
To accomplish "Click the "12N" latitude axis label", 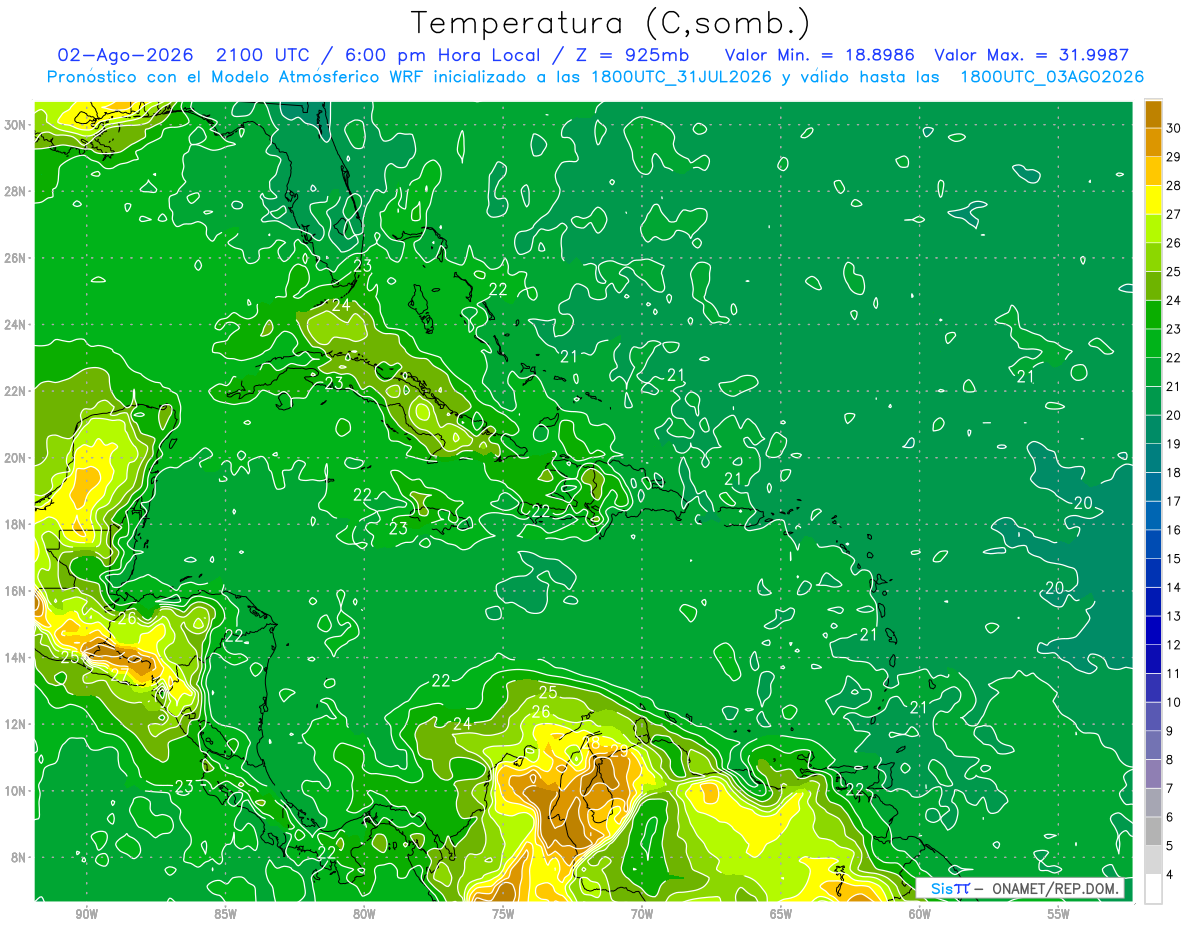I will click(15, 724).
